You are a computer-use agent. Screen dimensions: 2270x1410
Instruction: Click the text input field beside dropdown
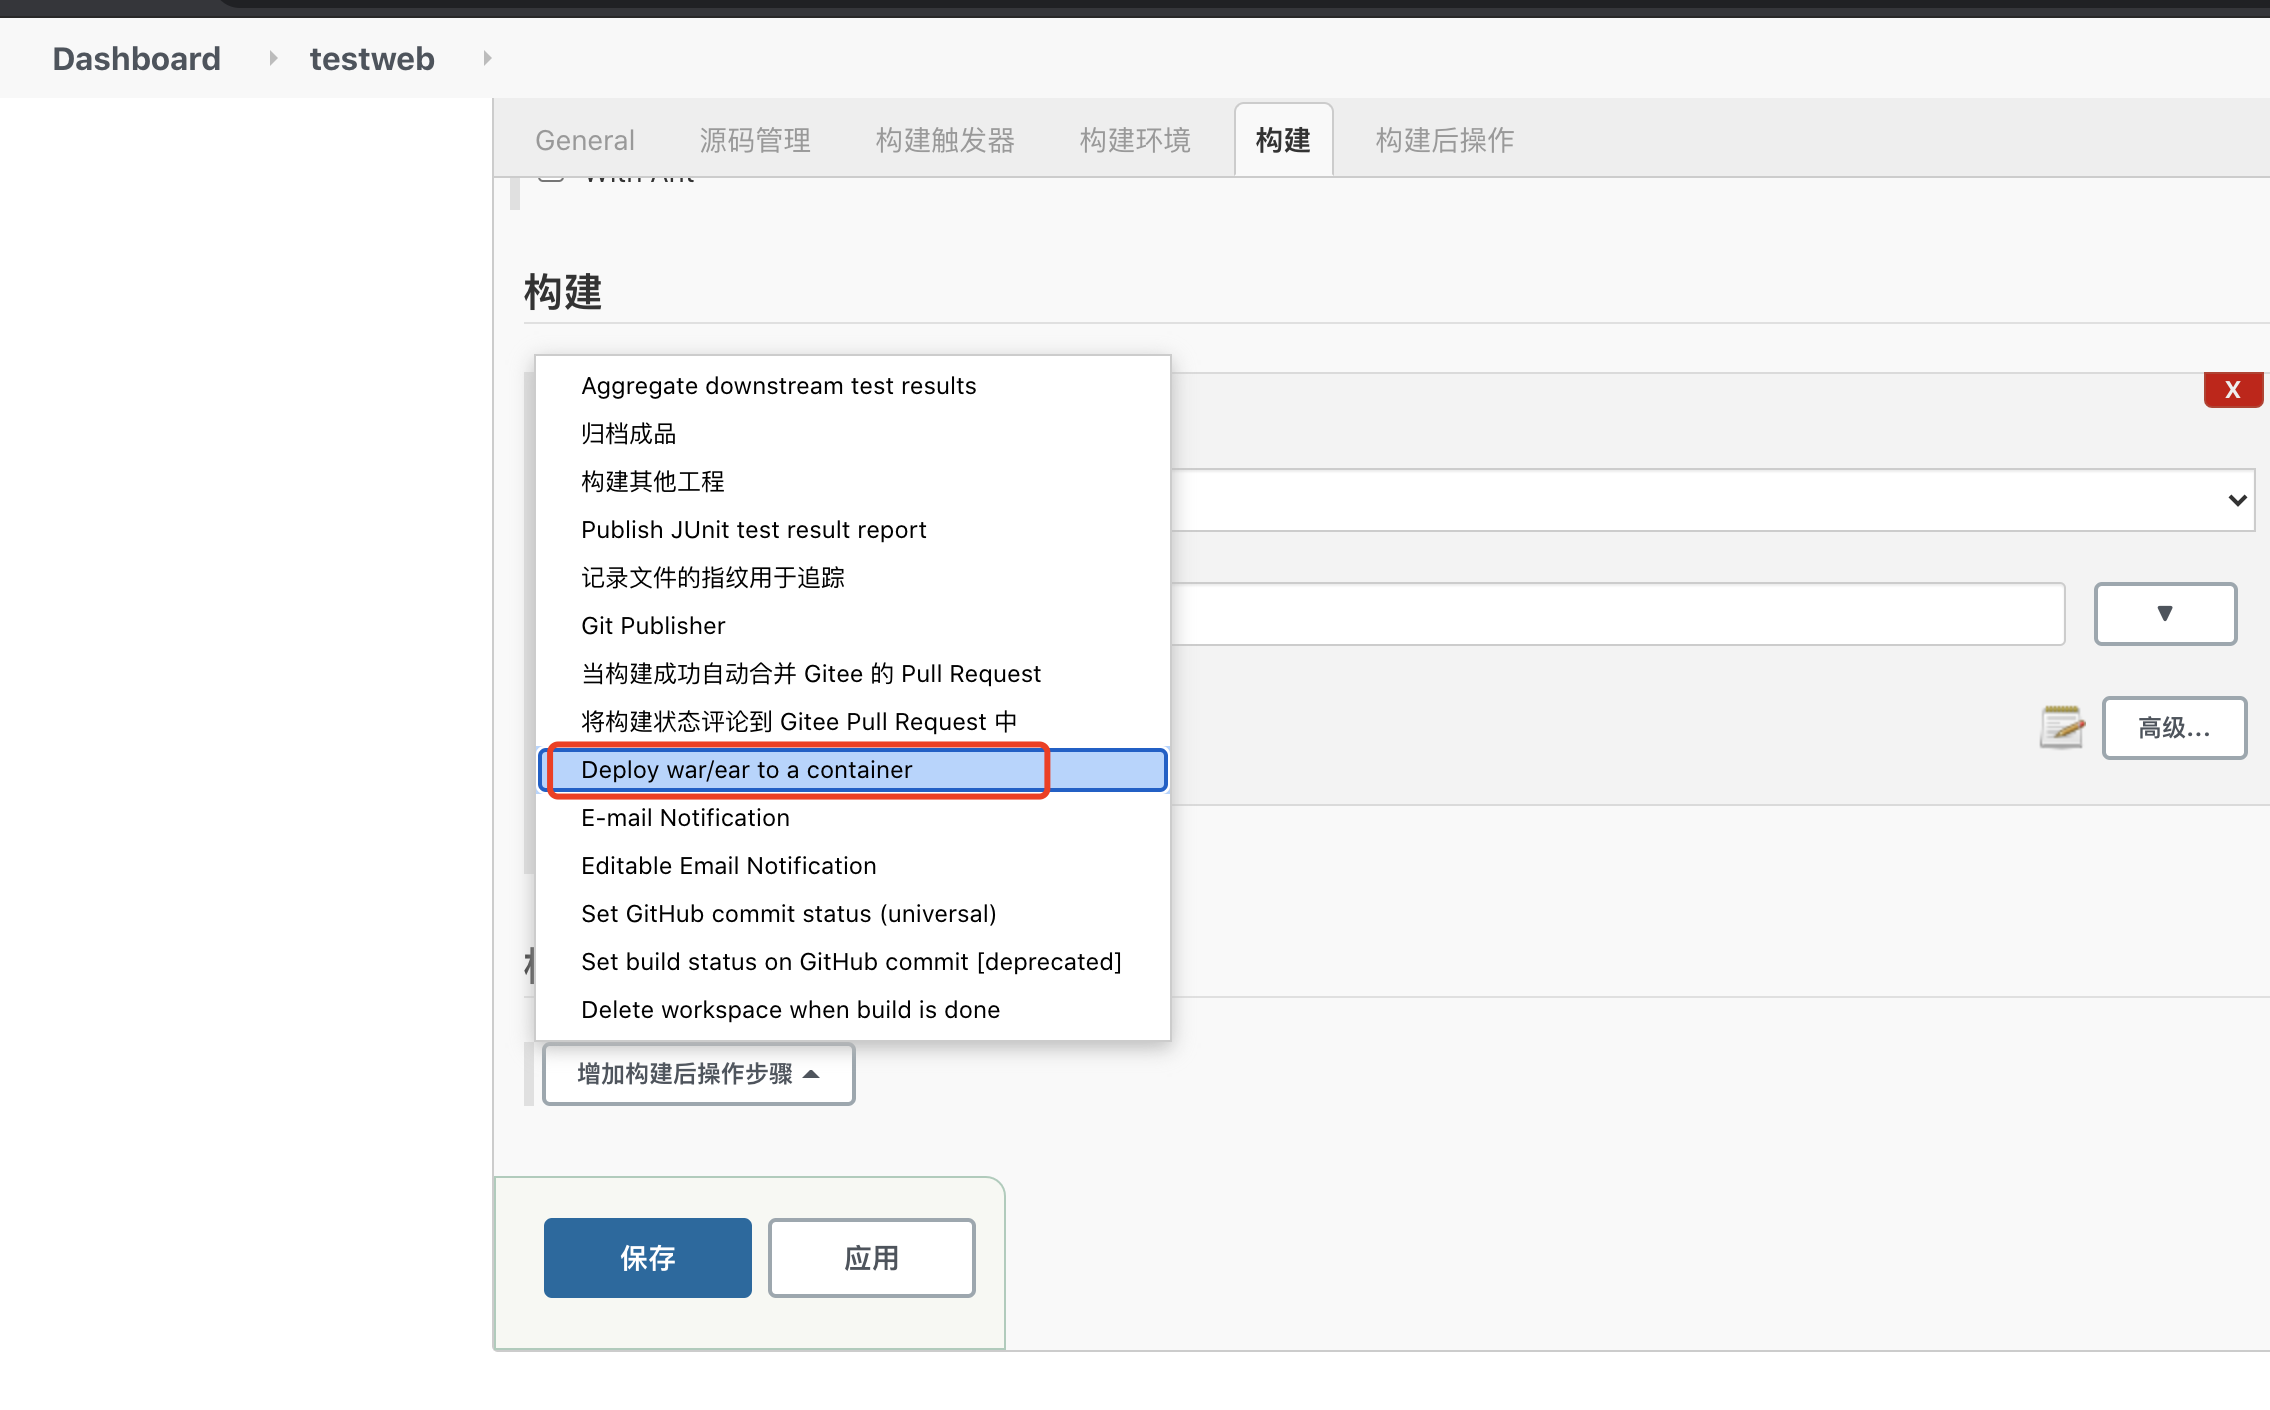[1616, 614]
